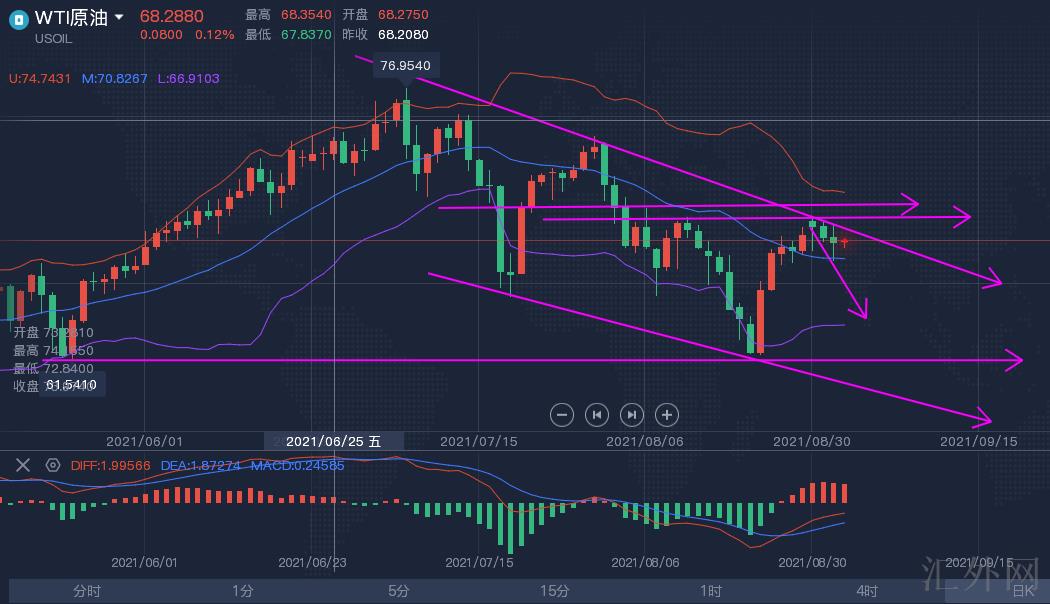
Task: Click the 2021/06/25 crosshair date marker
Action: point(333,441)
